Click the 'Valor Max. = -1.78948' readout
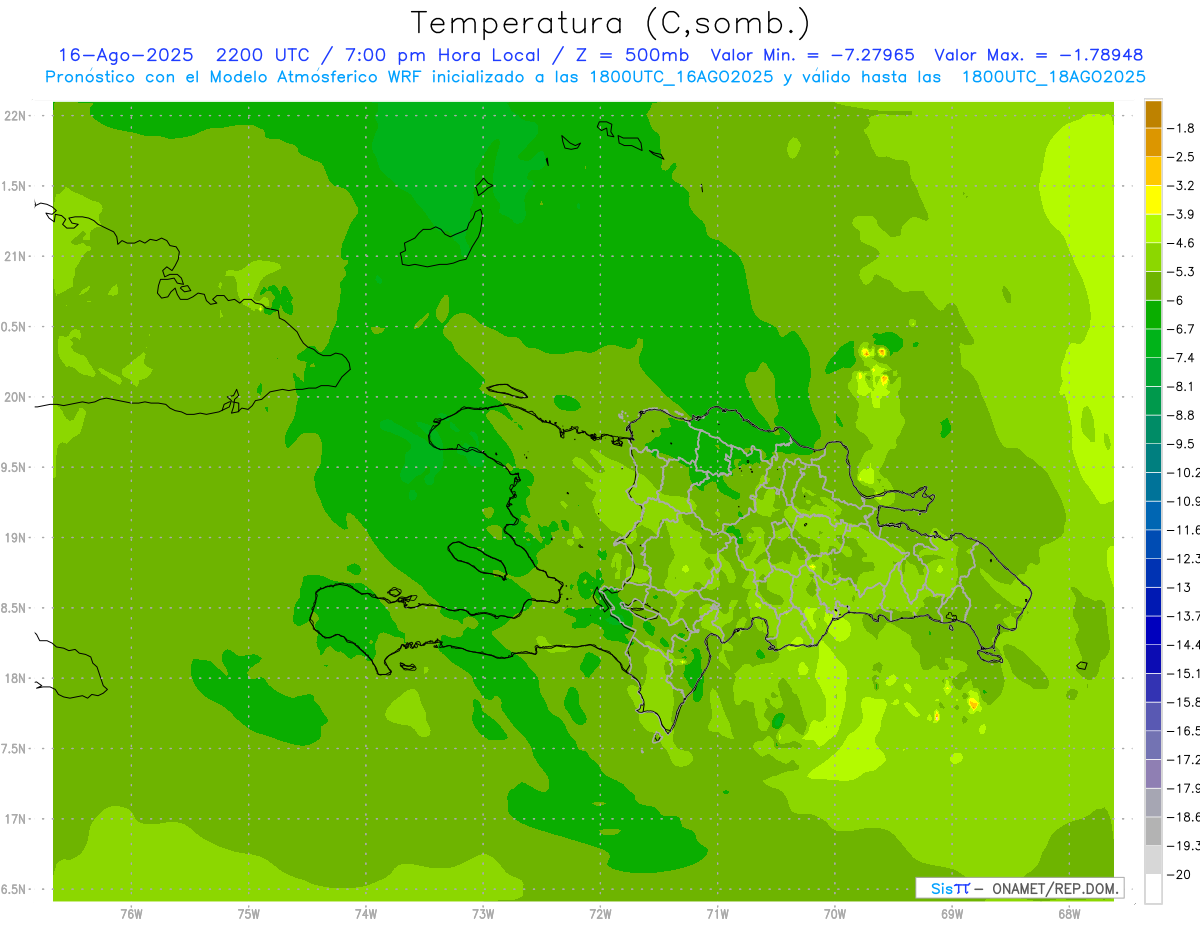Image resolution: width=1200 pixels, height=927 pixels. 1038,55
